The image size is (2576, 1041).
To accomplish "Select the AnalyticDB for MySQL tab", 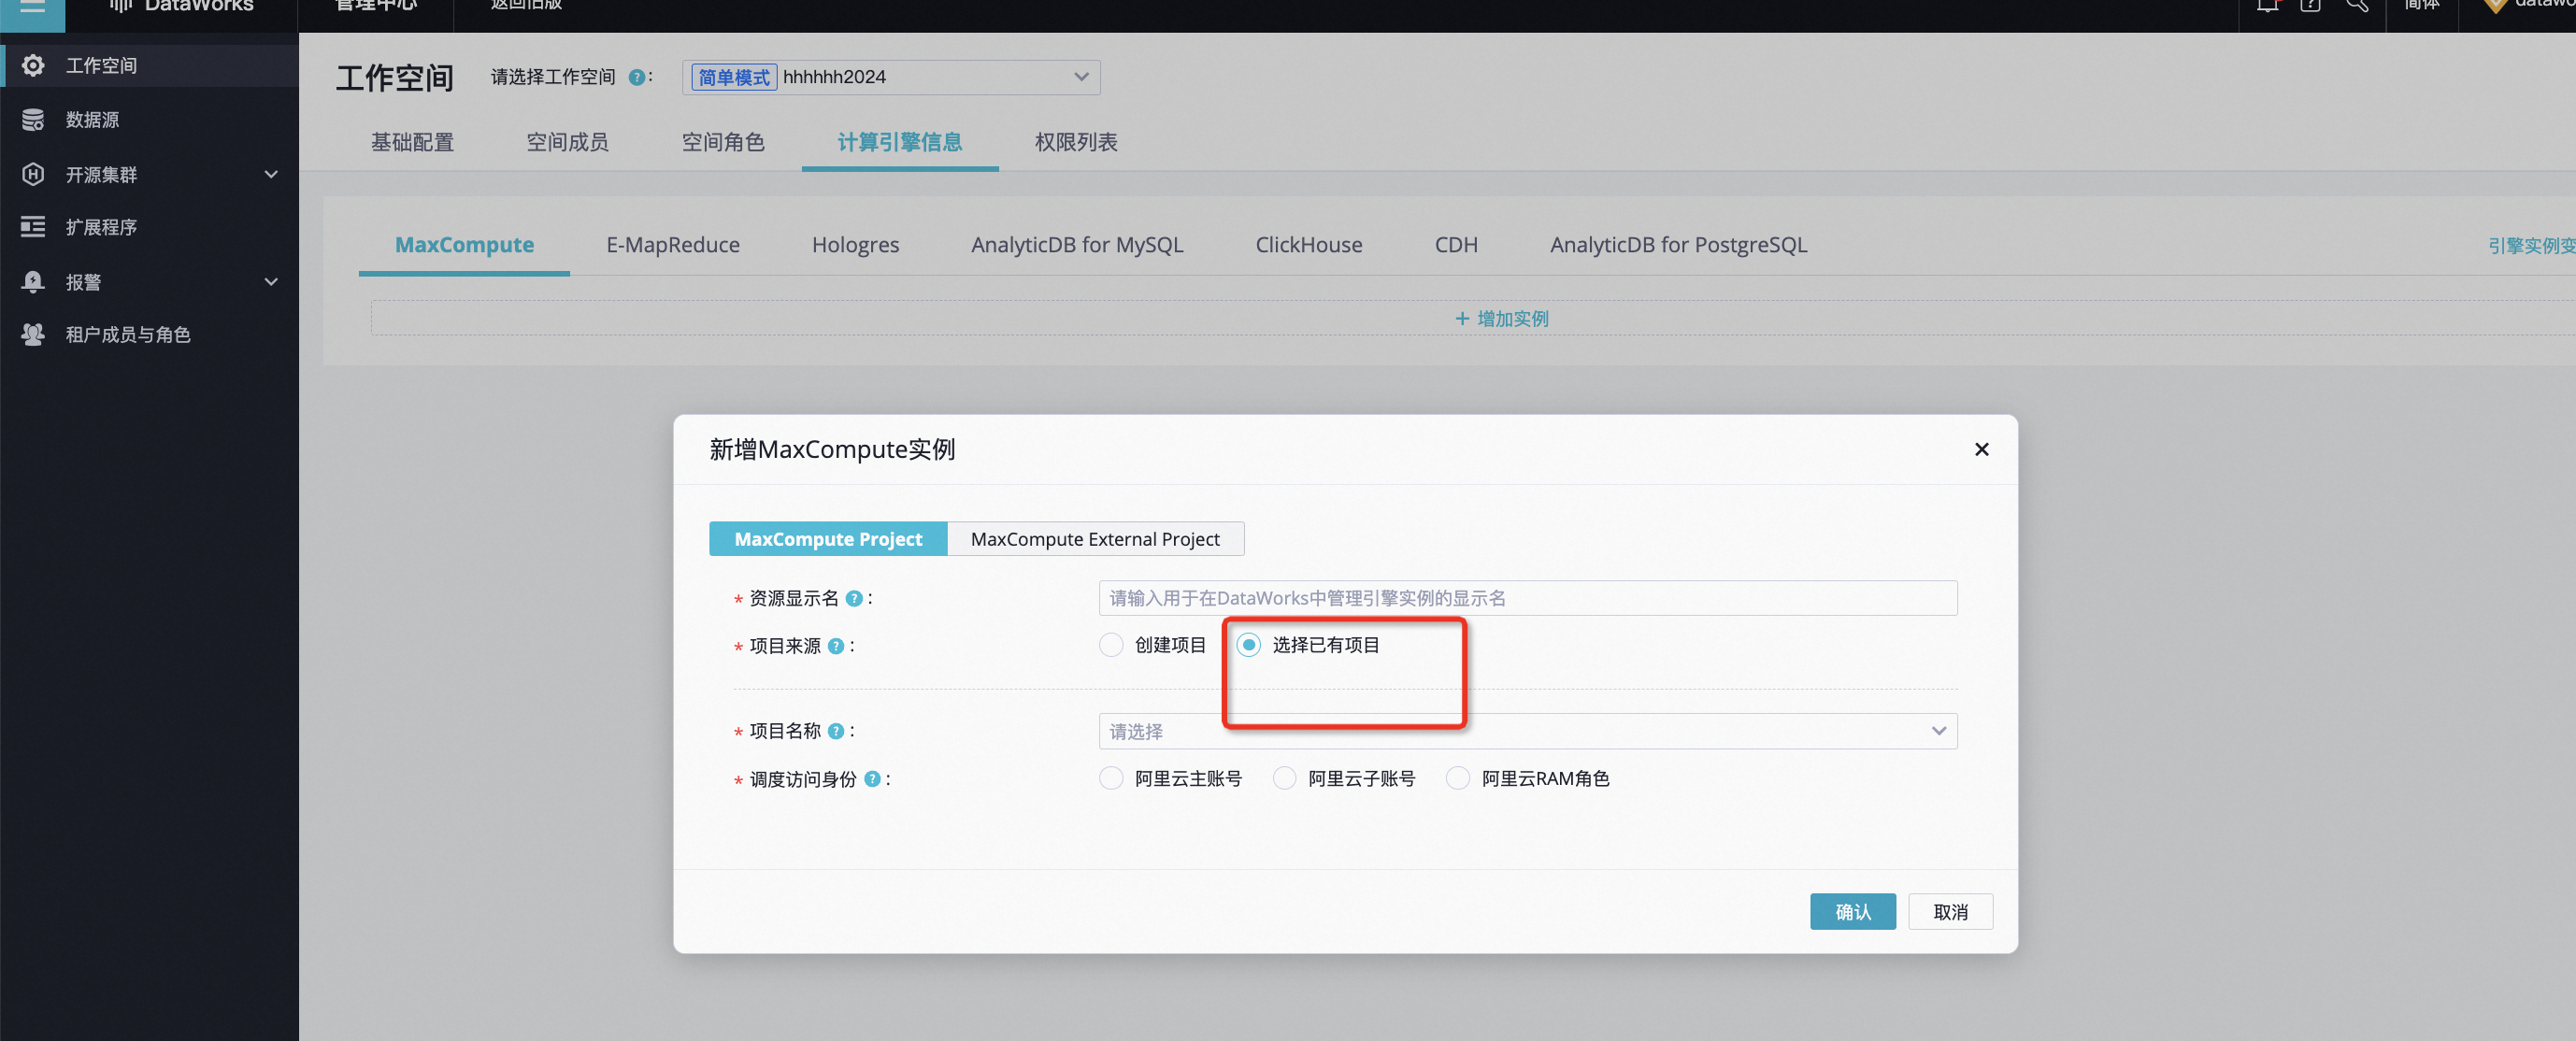I will point(1076,245).
